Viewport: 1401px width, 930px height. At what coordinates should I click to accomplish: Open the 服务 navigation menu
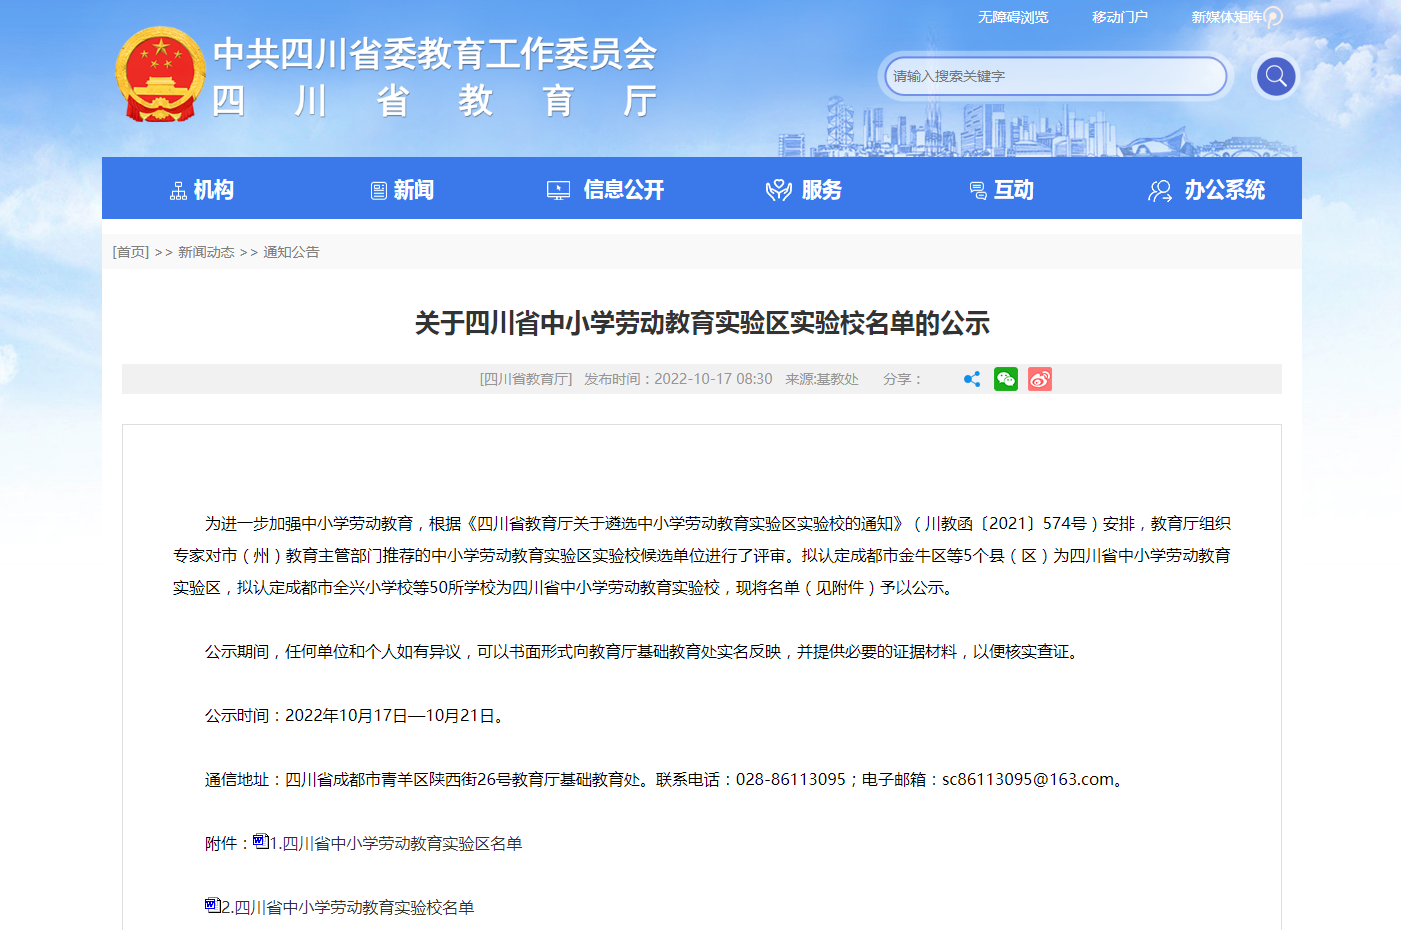(803, 190)
